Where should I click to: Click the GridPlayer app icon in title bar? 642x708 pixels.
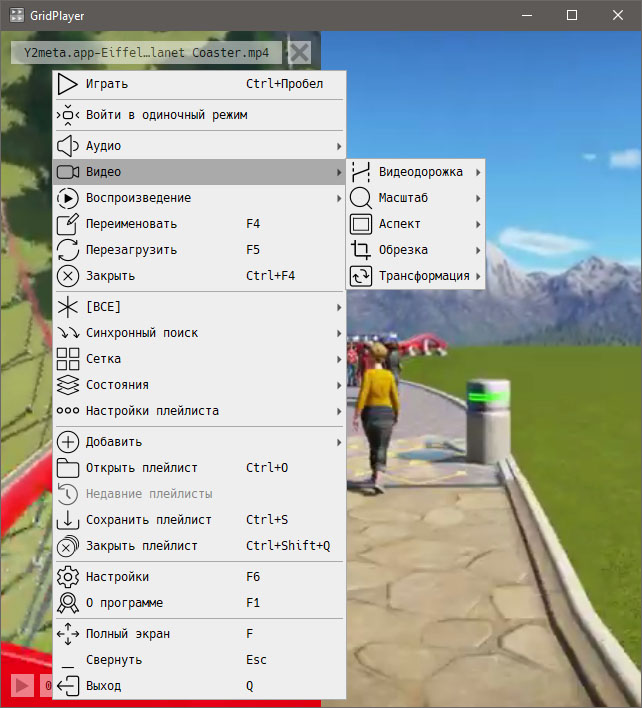pyautogui.click(x=17, y=15)
